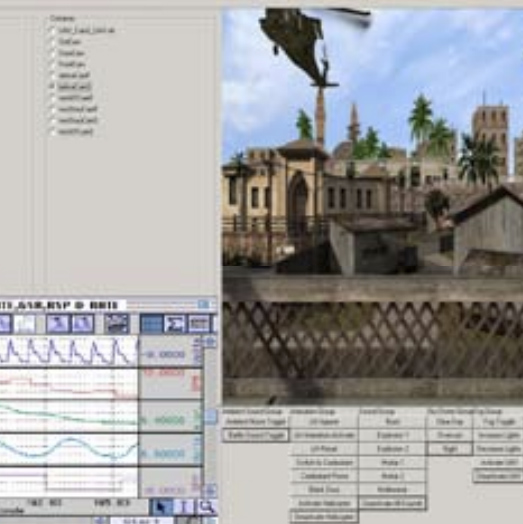The width and height of the screenshot is (523, 524).
Task: Click vertical scroll icon beside top ECG channel
Action: click(210, 342)
